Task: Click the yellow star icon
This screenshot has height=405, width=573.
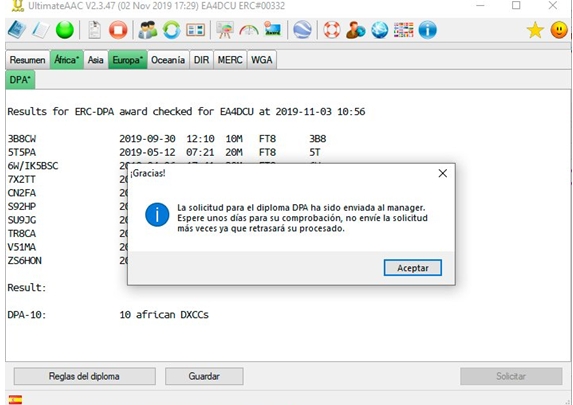Action: (x=535, y=30)
